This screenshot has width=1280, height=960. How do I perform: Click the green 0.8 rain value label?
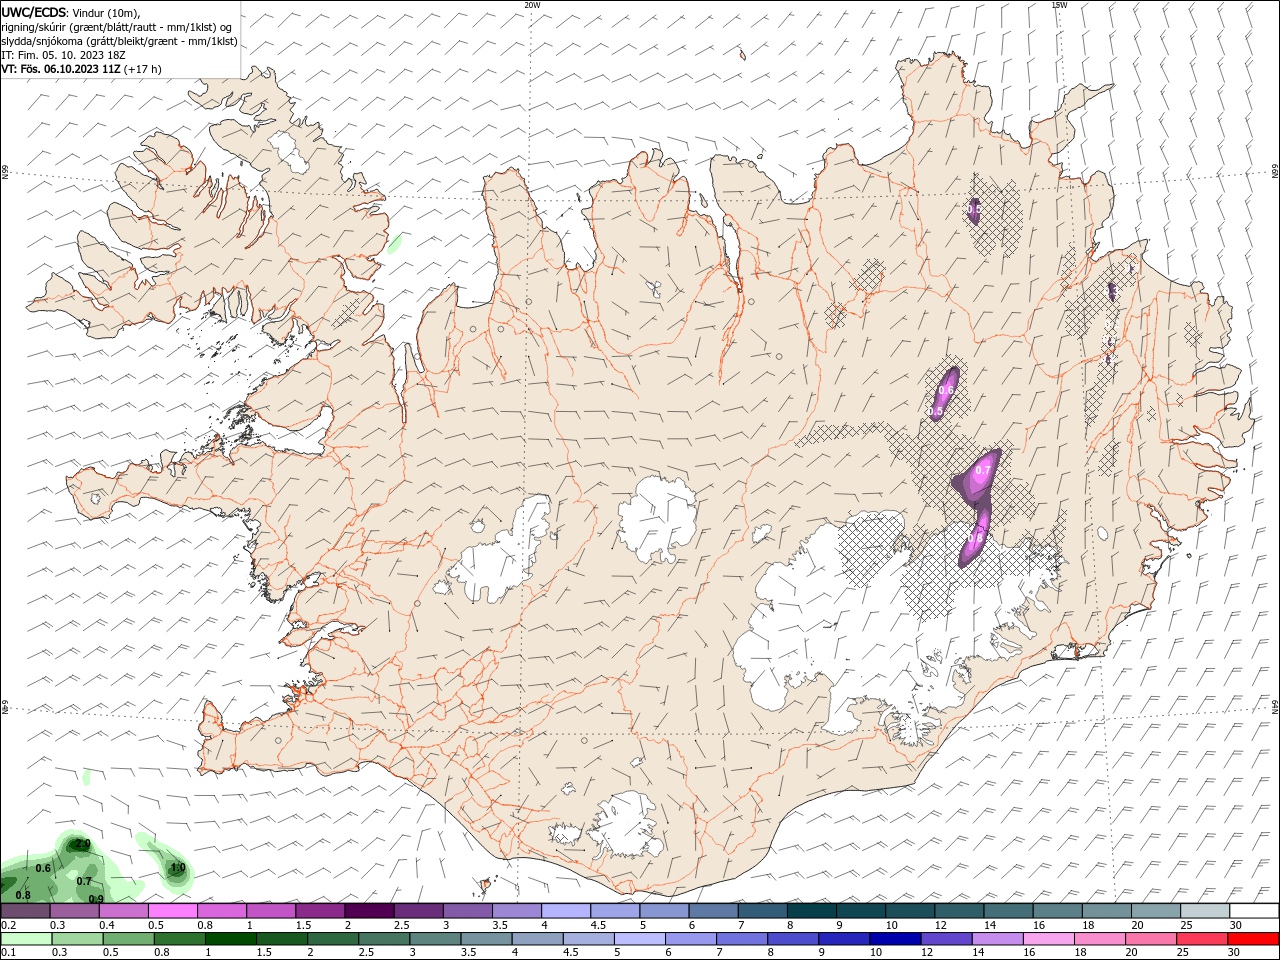point(23,895)
